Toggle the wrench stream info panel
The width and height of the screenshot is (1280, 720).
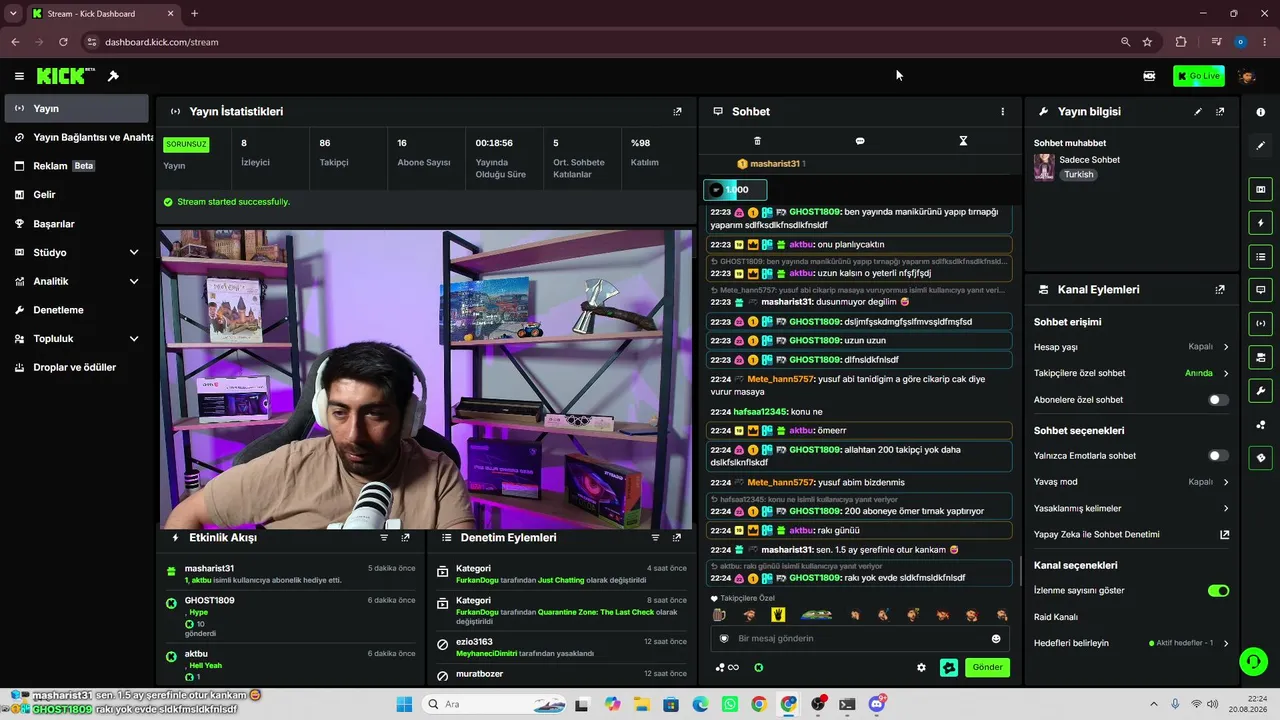click(x=1260, y=391)
